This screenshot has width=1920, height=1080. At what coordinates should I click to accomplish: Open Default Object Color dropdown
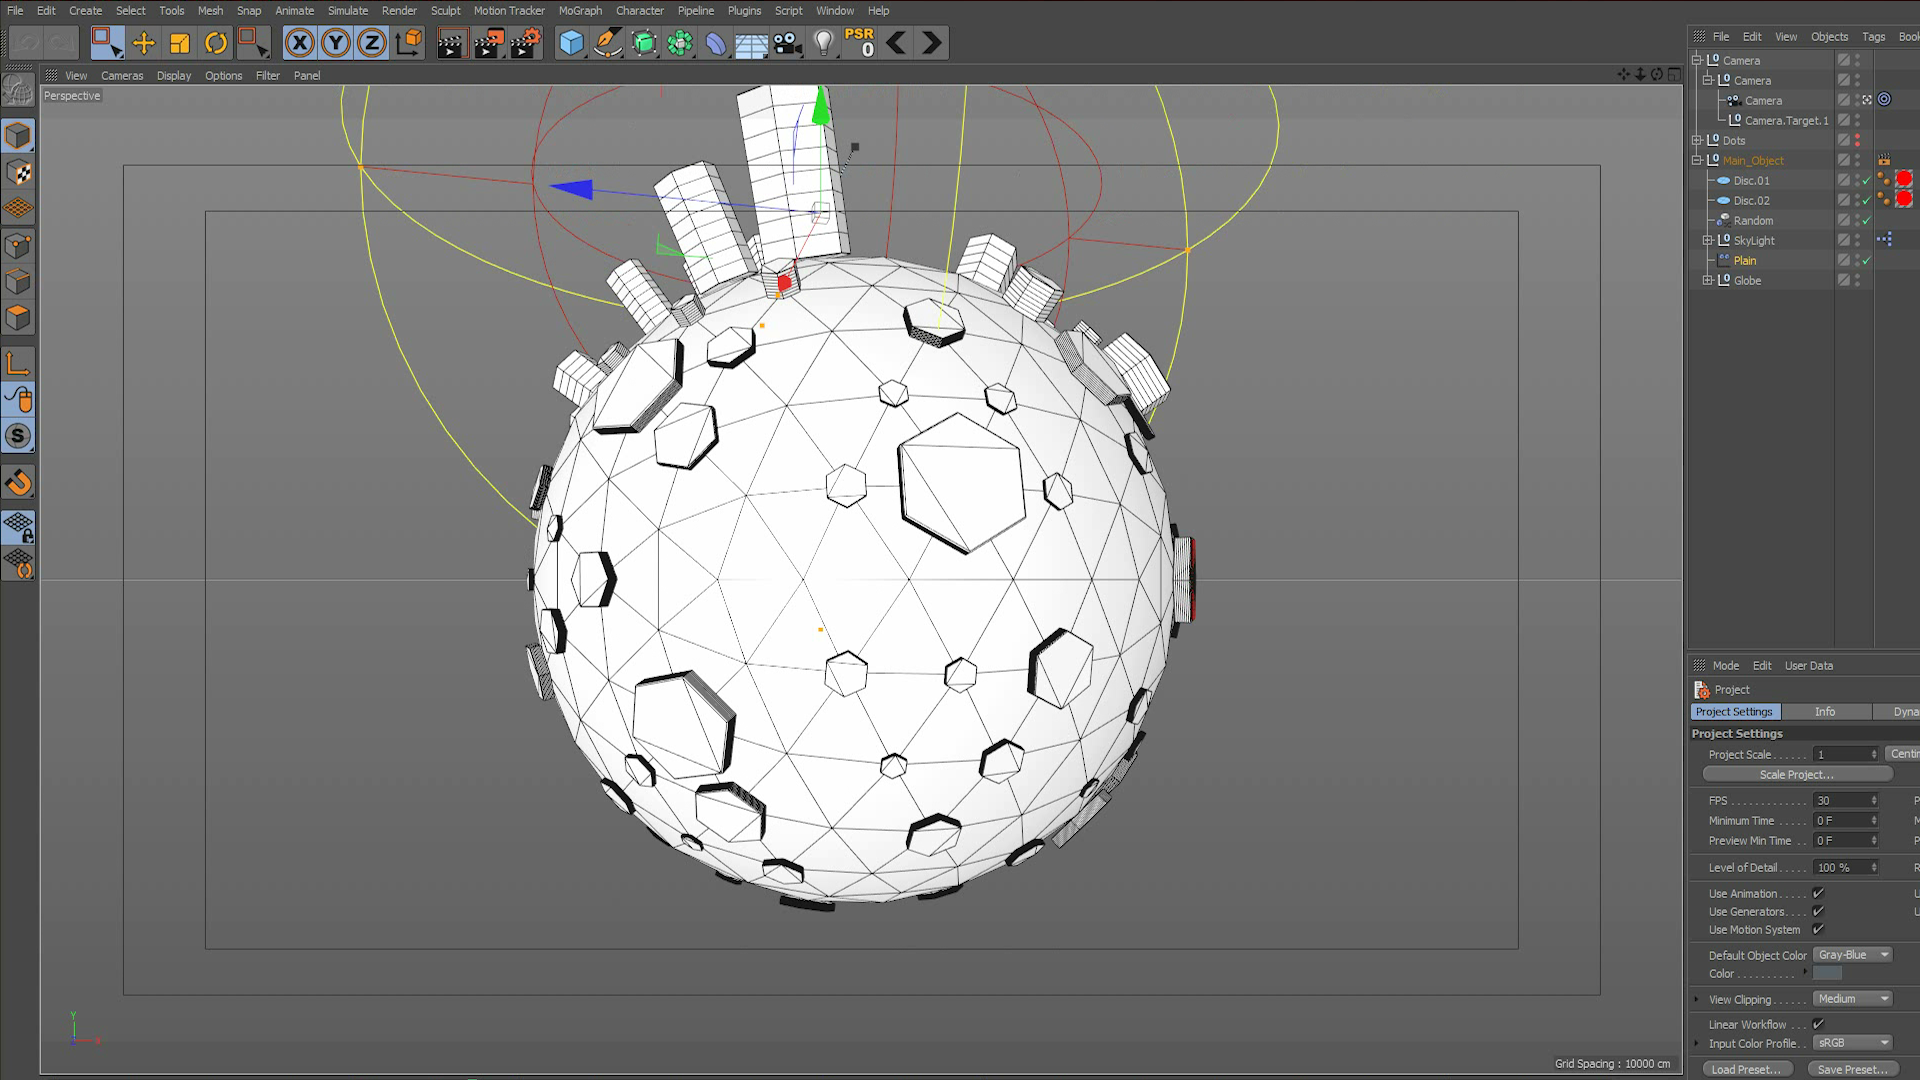(1853, 955)
